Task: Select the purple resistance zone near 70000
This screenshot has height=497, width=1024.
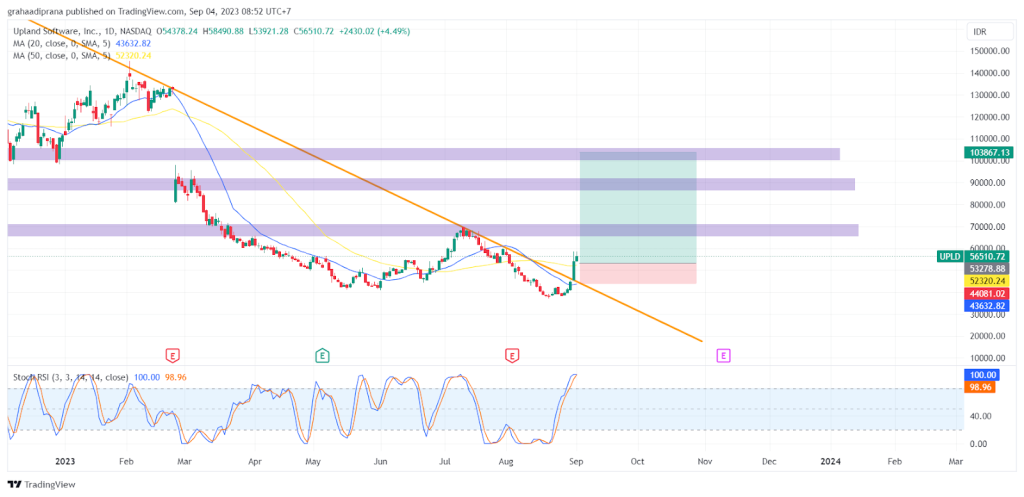Action: [432, 230]
